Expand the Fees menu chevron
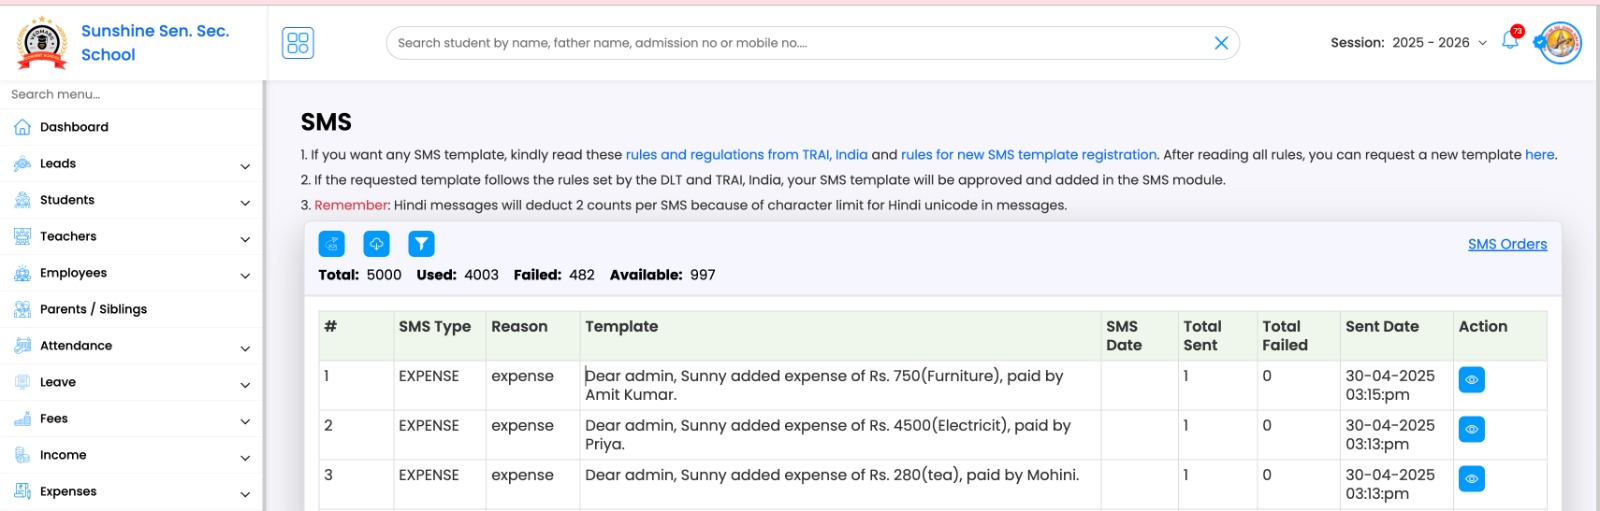This screenshot has width=1600, height=511. (245, 422)
